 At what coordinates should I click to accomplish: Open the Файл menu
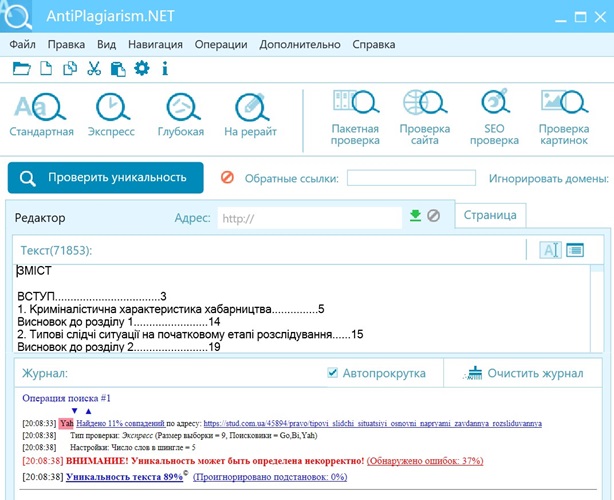(x=22, y=44)
